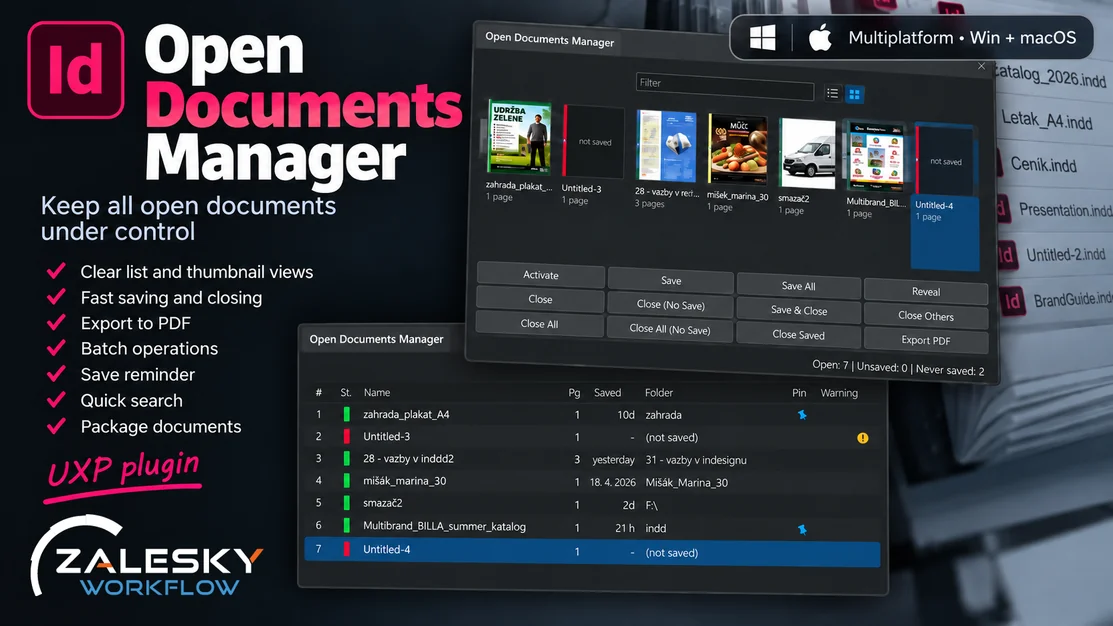Switch to thumbnail grid view icon
The height and width of the screenshot is (626, 1113).
855,94
